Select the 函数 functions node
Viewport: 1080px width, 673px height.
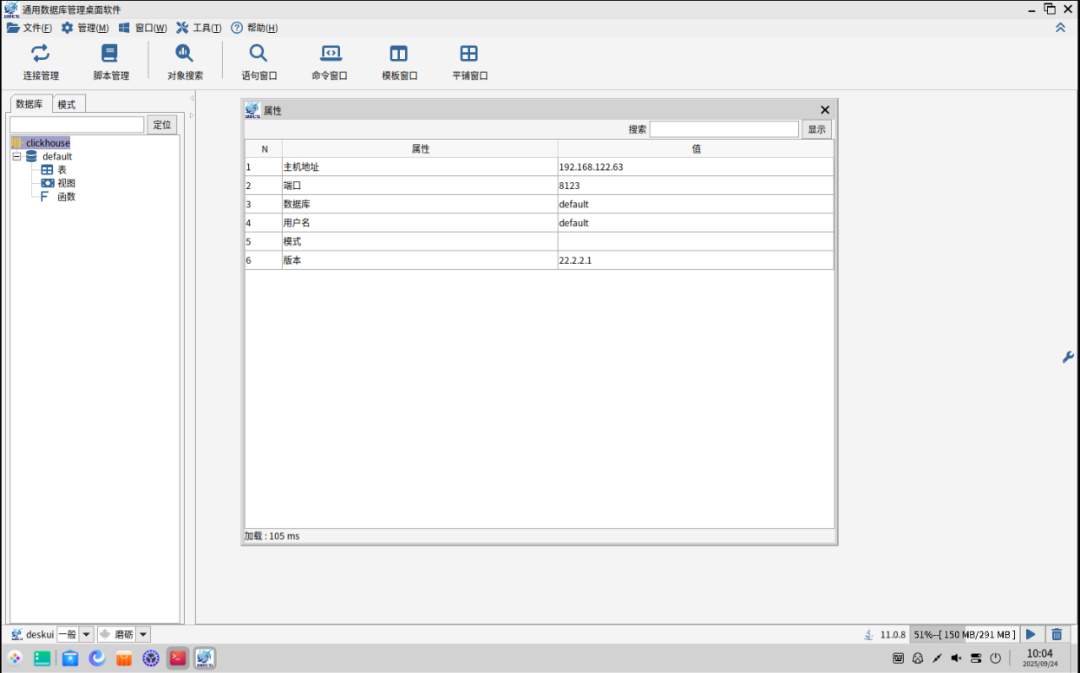pos(59,197)
